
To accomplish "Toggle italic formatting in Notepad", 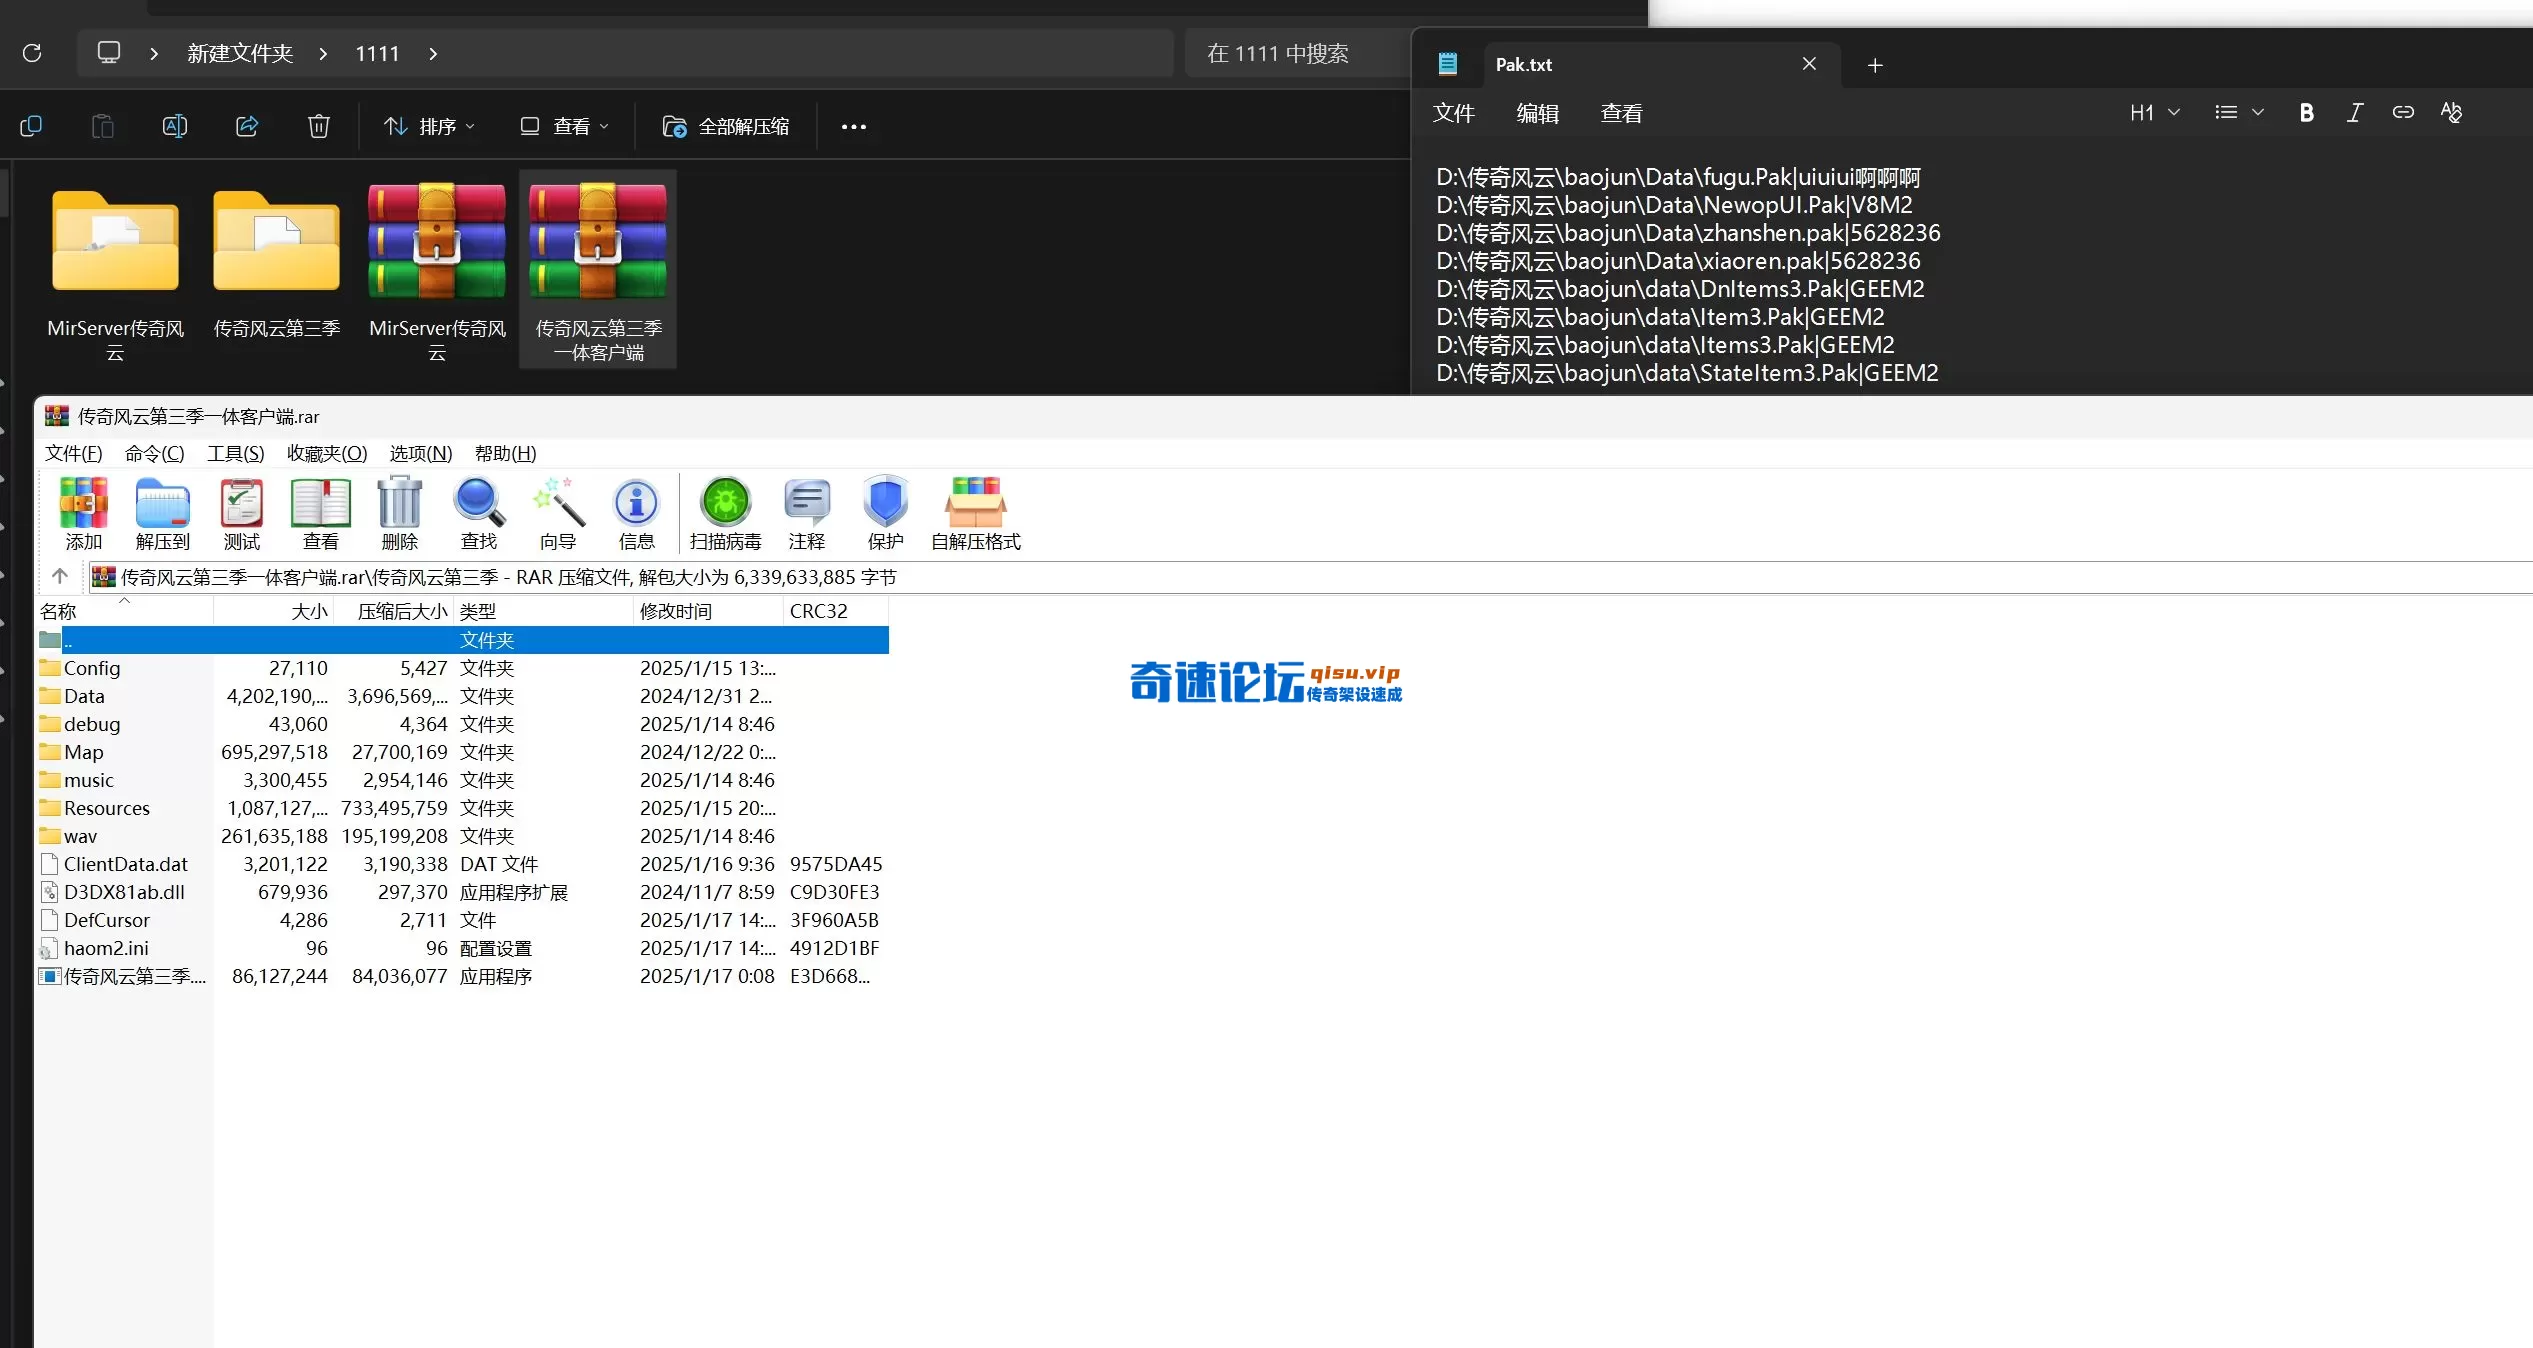I will pyautogui.click(x=2354, y=112).
